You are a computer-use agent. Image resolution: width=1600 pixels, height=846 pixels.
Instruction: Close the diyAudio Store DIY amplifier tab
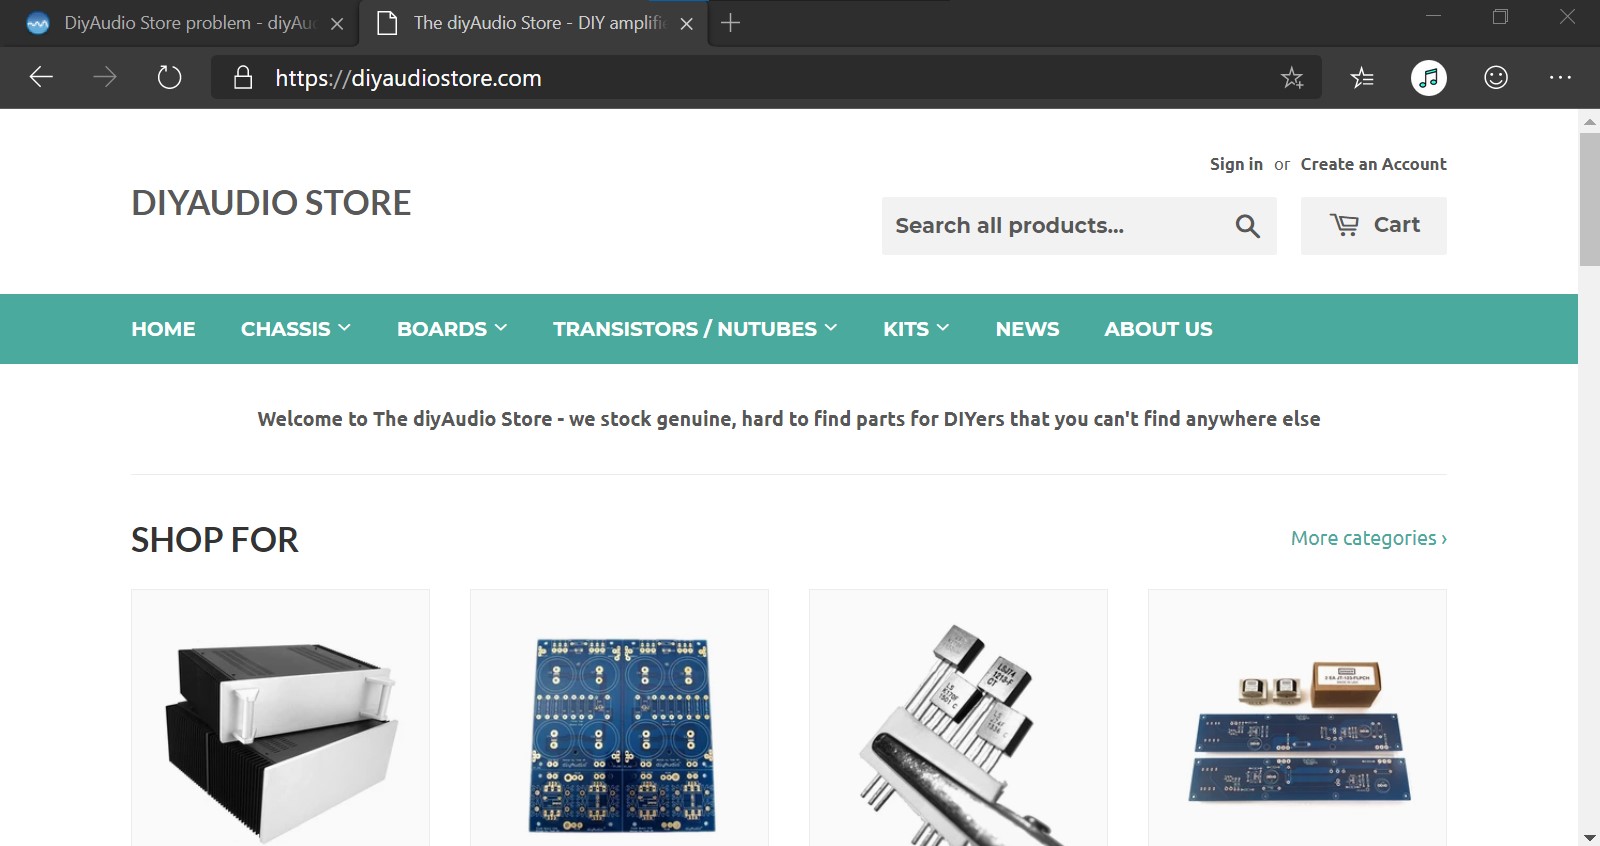(687, 24)
